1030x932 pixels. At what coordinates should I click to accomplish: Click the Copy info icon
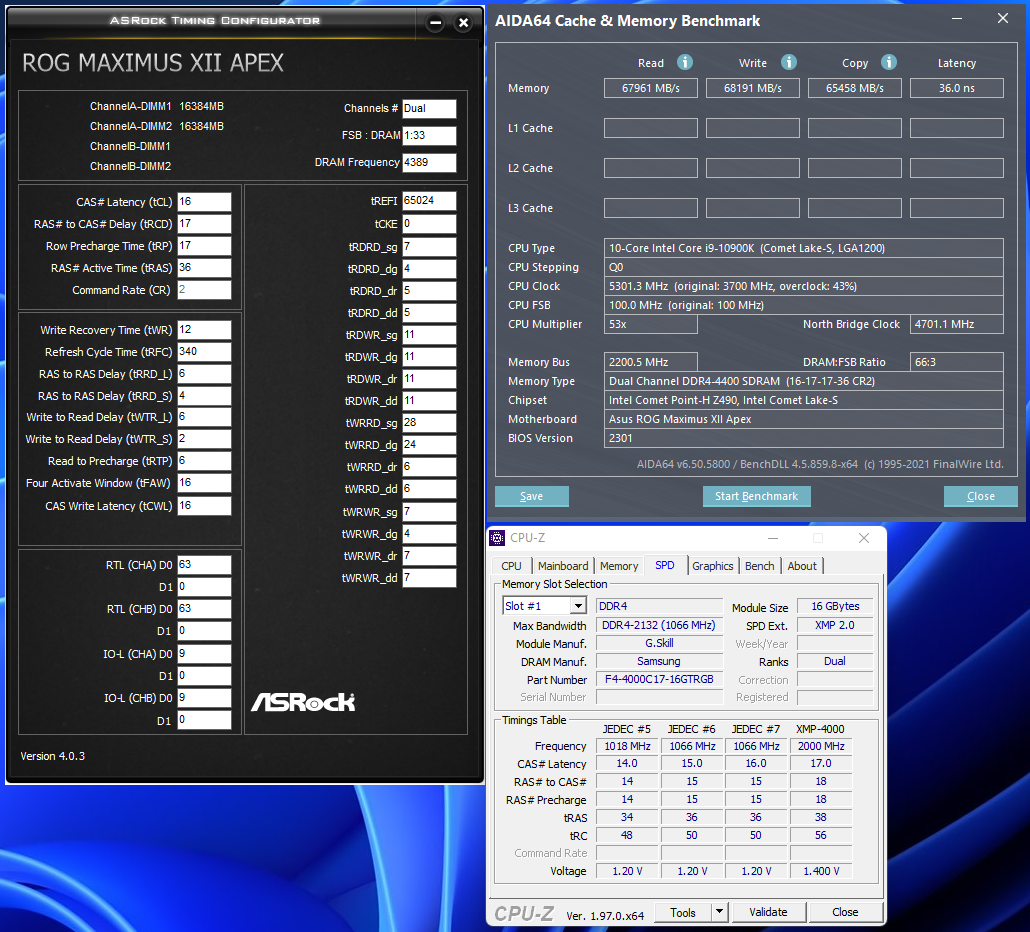tap(889, 62)
